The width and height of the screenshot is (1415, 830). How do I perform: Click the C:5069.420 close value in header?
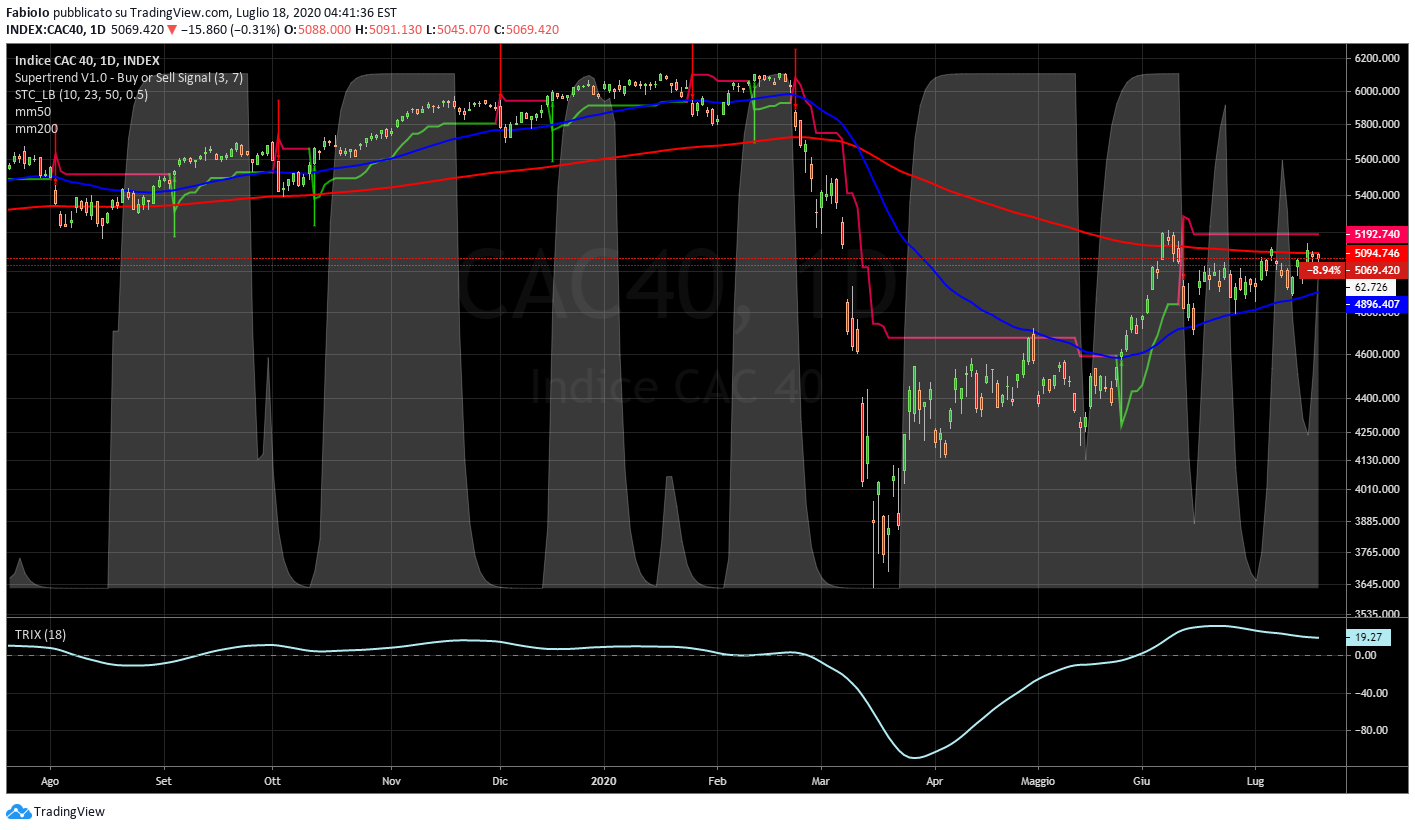point(526,30)
